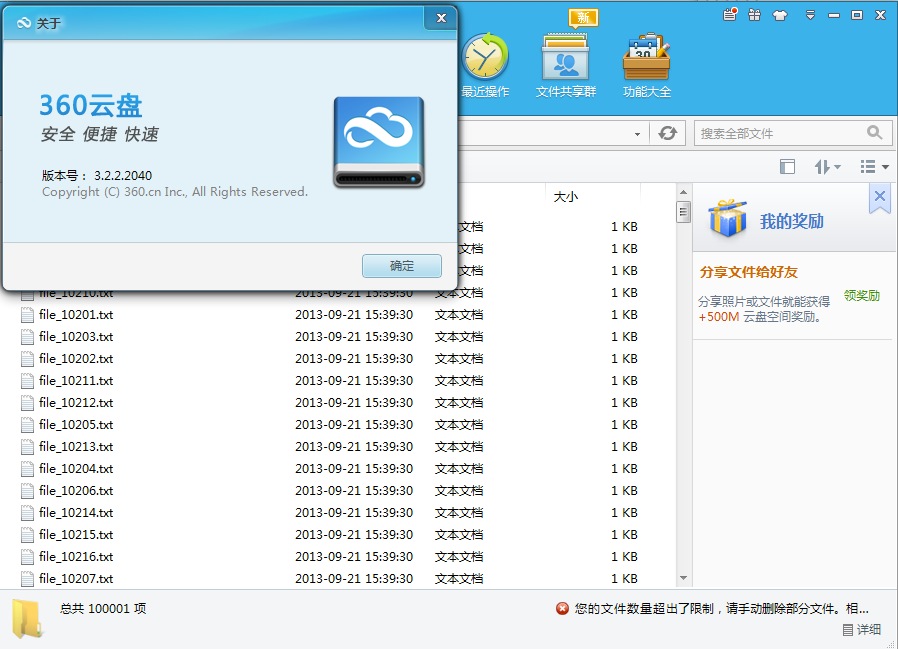Click the 领奖励 link

(x=861, y=296)
